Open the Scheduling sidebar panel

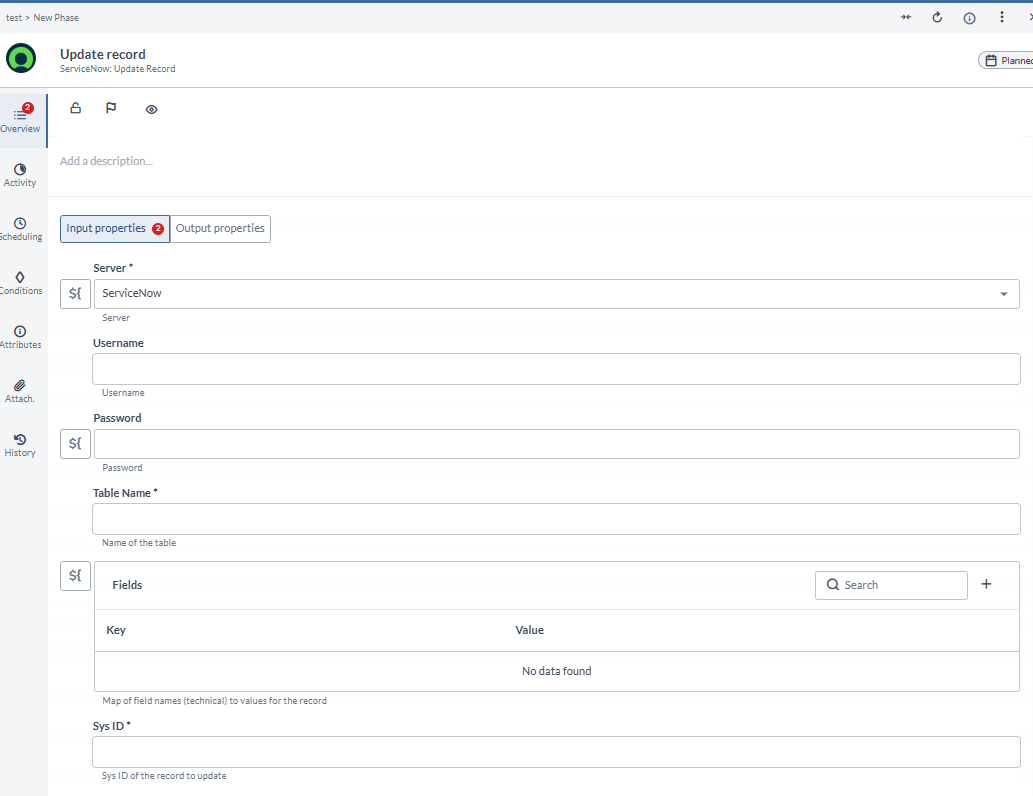click(21, 228)
